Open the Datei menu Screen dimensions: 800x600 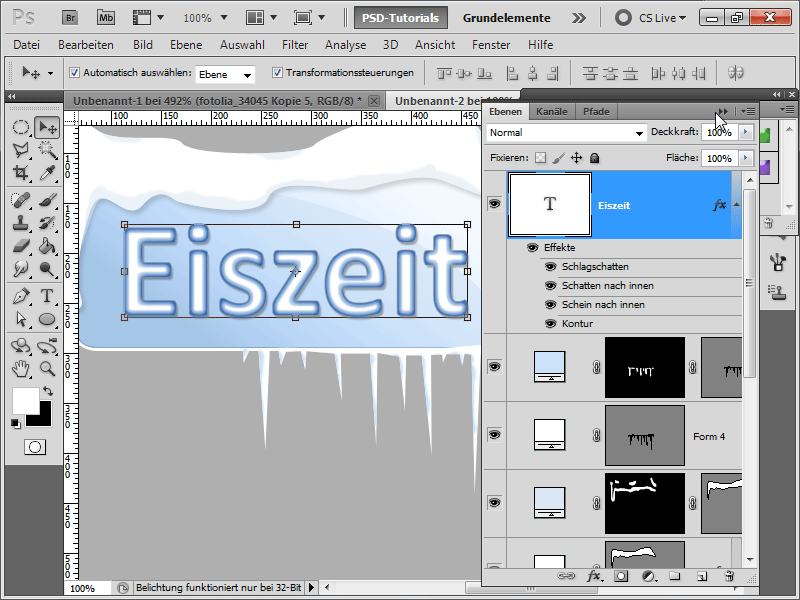click(x=27, y=45)
